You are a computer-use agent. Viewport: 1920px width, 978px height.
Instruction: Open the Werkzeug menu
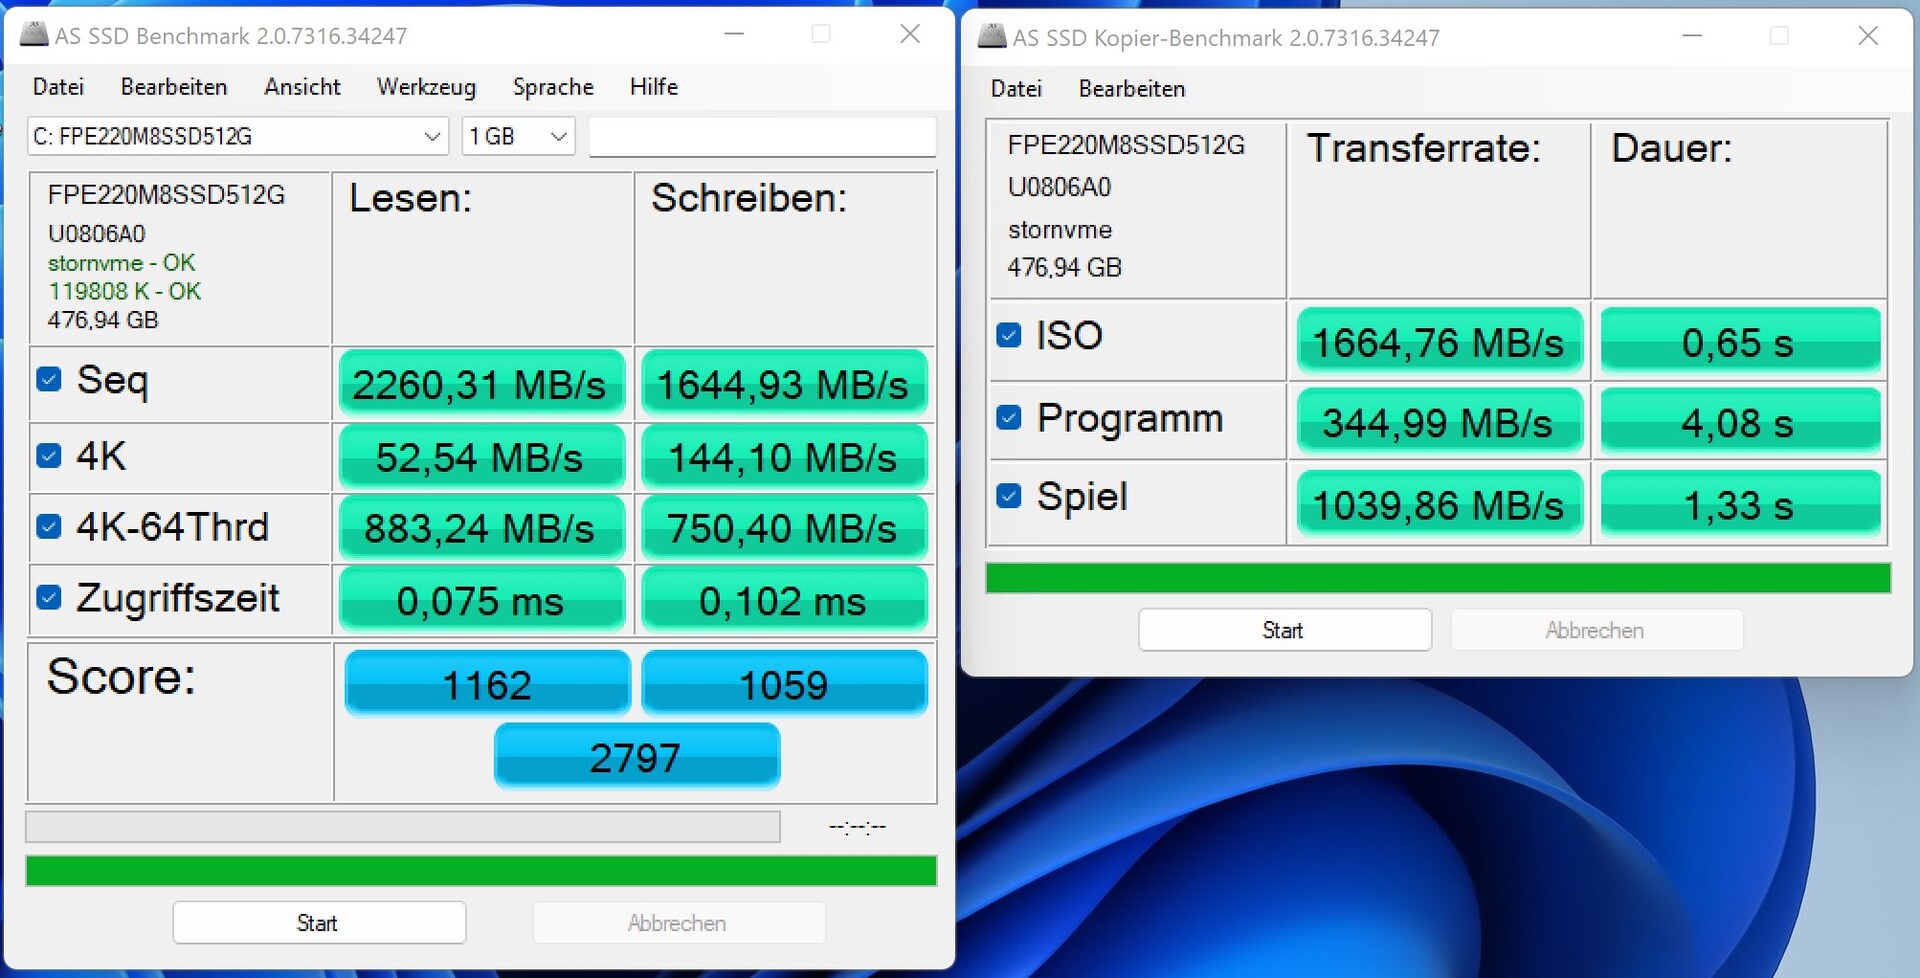(x=426, y=87)
